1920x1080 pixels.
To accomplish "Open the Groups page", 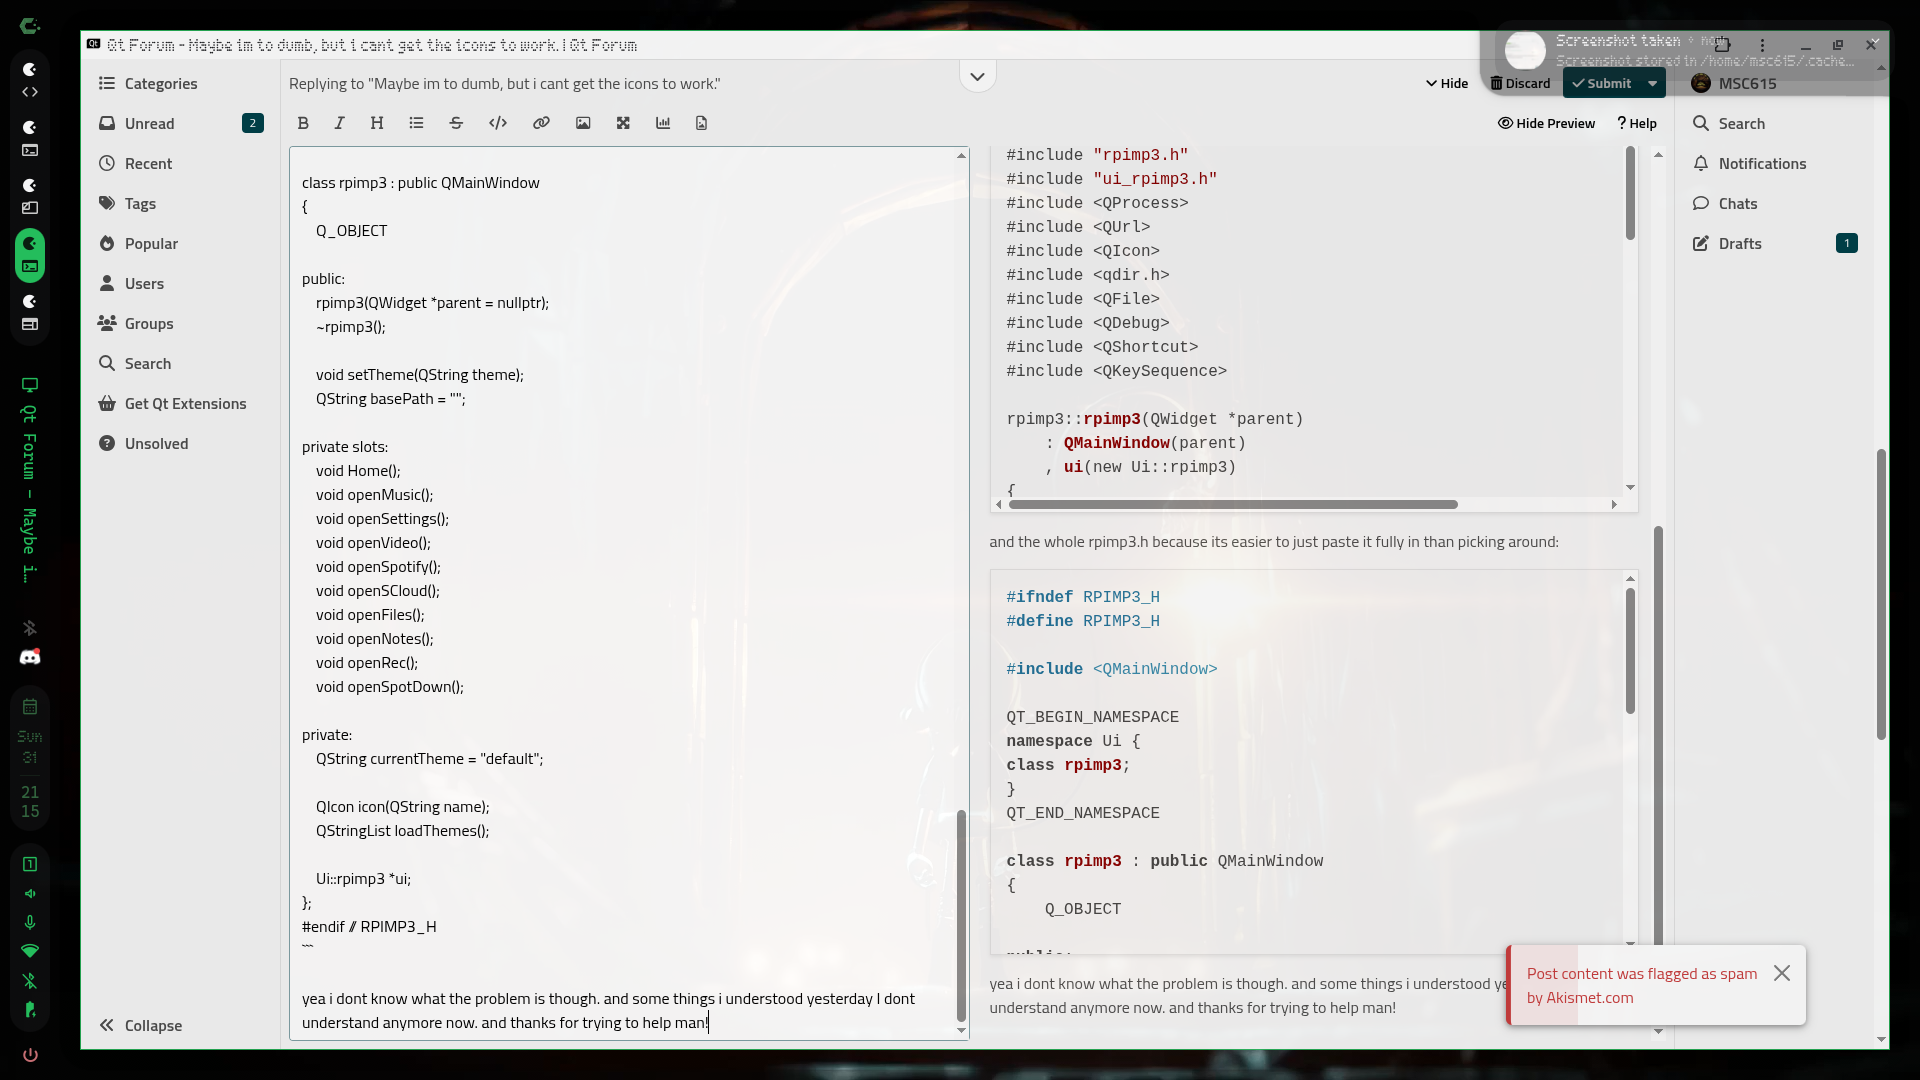I will pyautogui.click(x=149, y=323).
